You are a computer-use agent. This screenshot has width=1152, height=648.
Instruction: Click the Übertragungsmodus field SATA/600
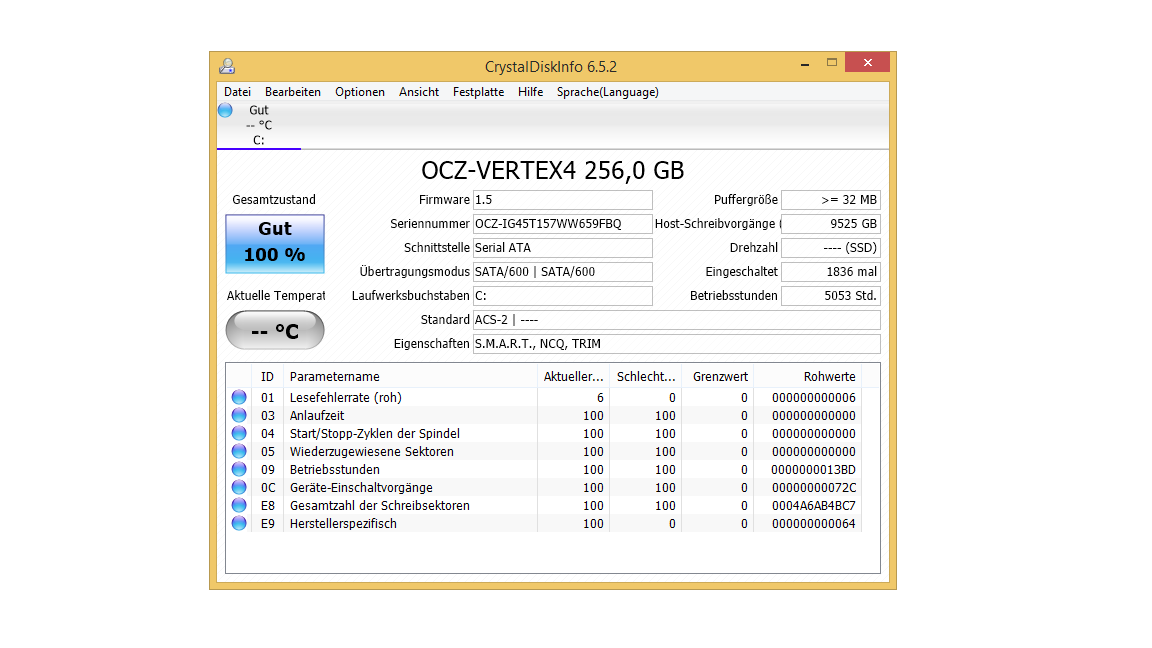click(562, 272)
